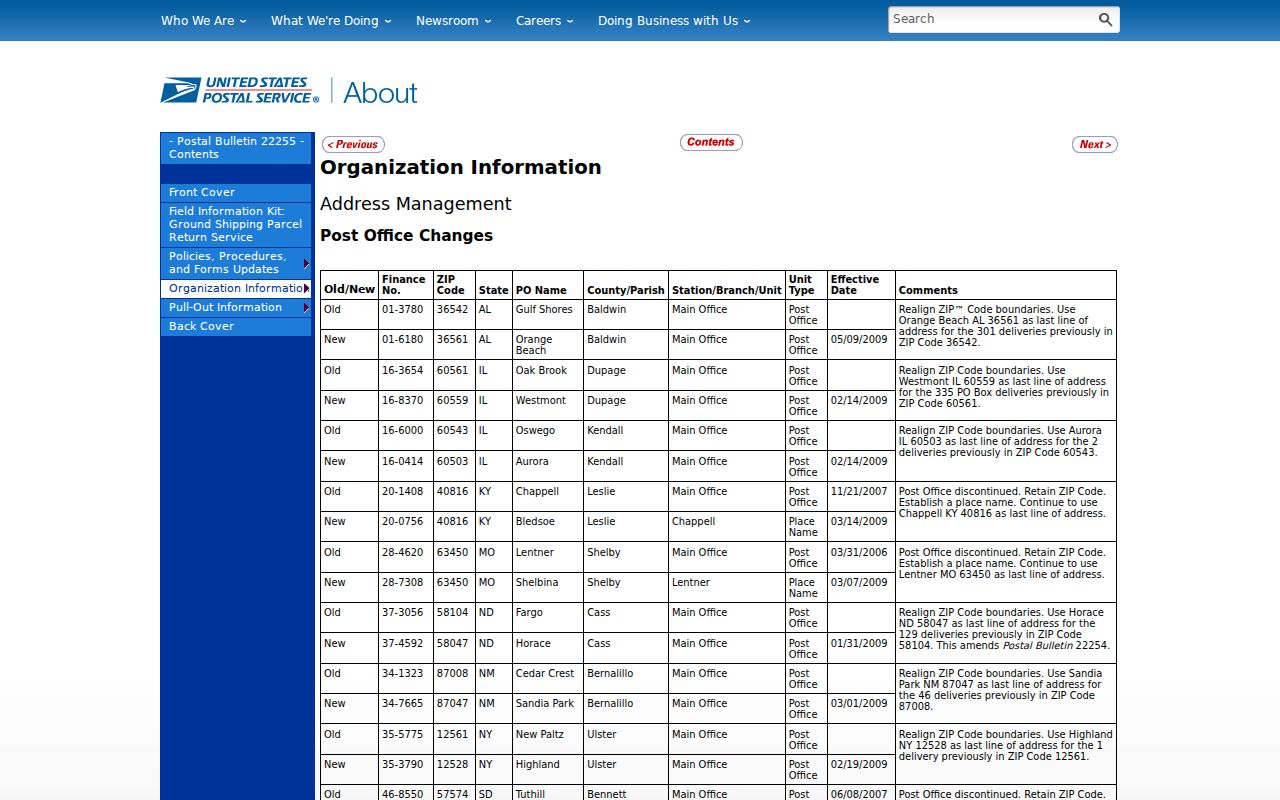Click the search magnifier icon
The image size is (1280, 800).
pyautogui.click(x=1105, y=19)
